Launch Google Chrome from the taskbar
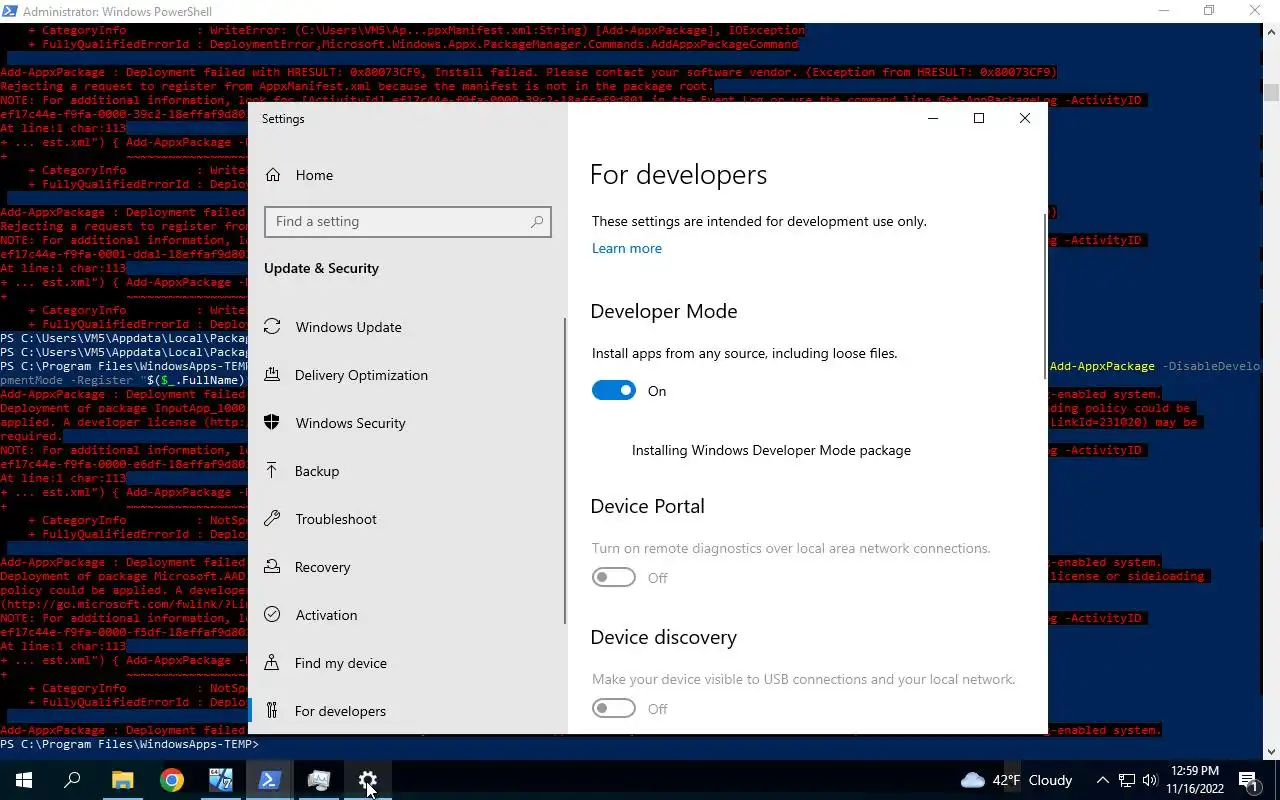The width and height of the screenshot is (1280, 800). pyautogui.click(x=172, y=780)
